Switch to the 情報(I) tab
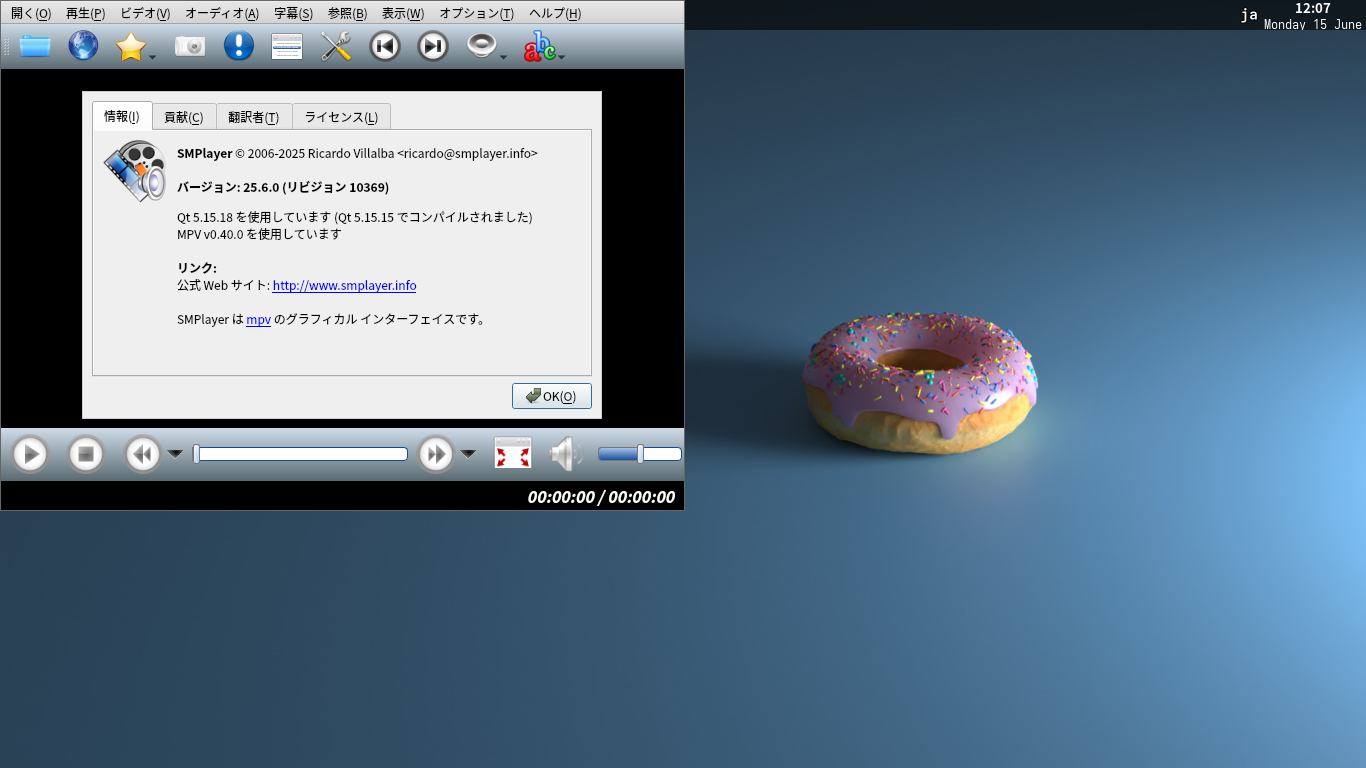The height and width of the screenshot is (768, 1366). [x=122, y=116]
